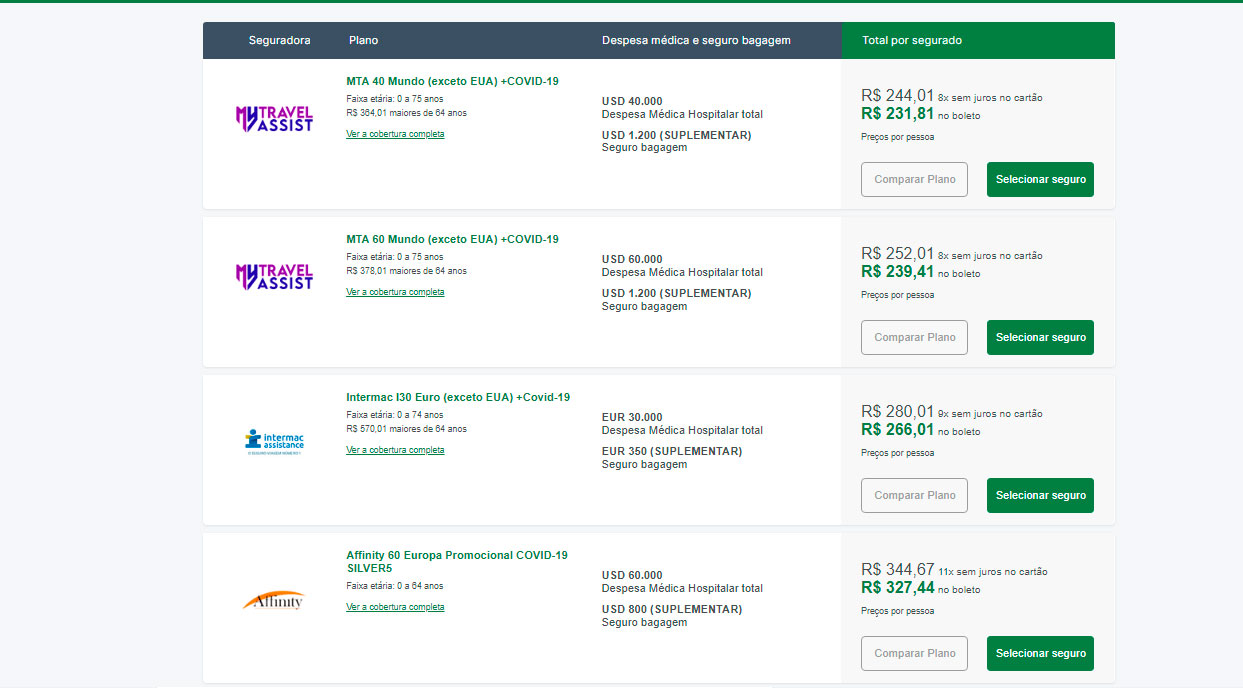Click the My Travel Assist logo for MTA 60
Image resolution: width=1243 pixels, height=688 pixels.
click(x=273, y=277)
